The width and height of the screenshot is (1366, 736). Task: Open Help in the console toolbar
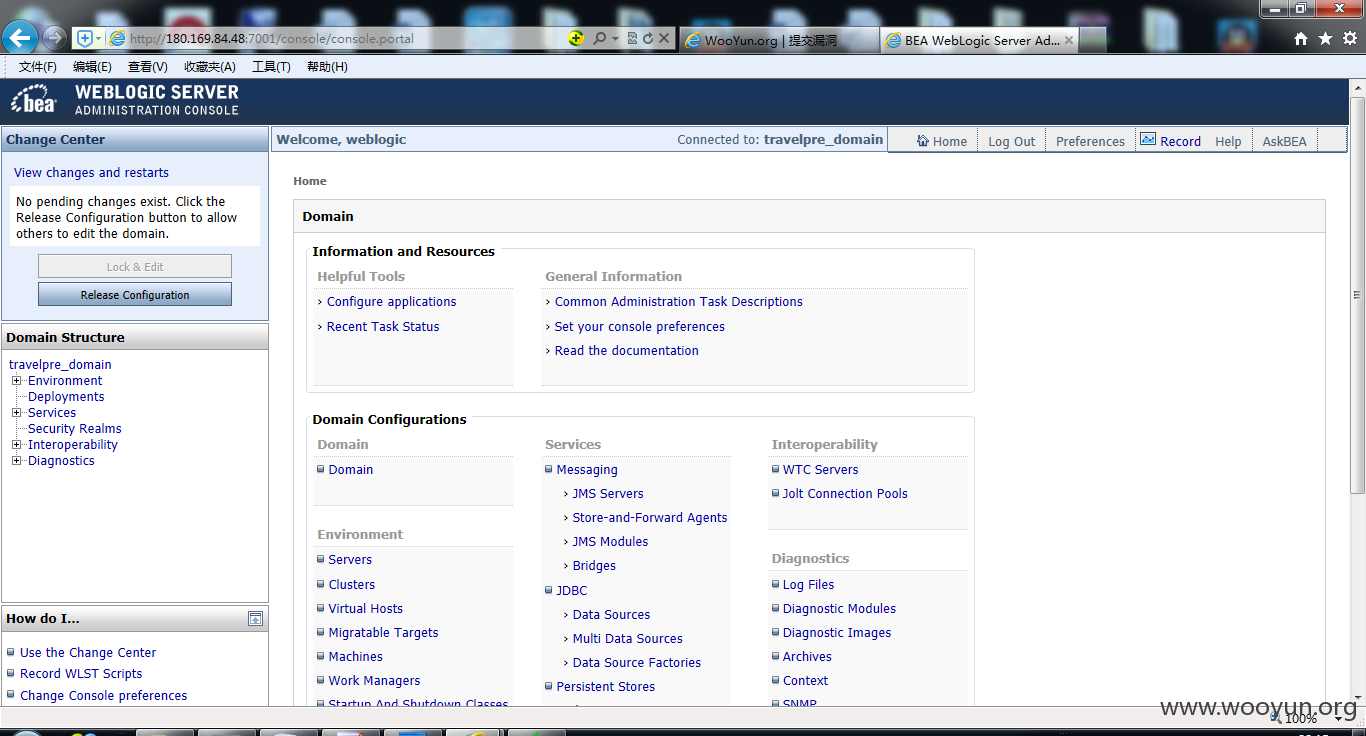click(1228, 141)
